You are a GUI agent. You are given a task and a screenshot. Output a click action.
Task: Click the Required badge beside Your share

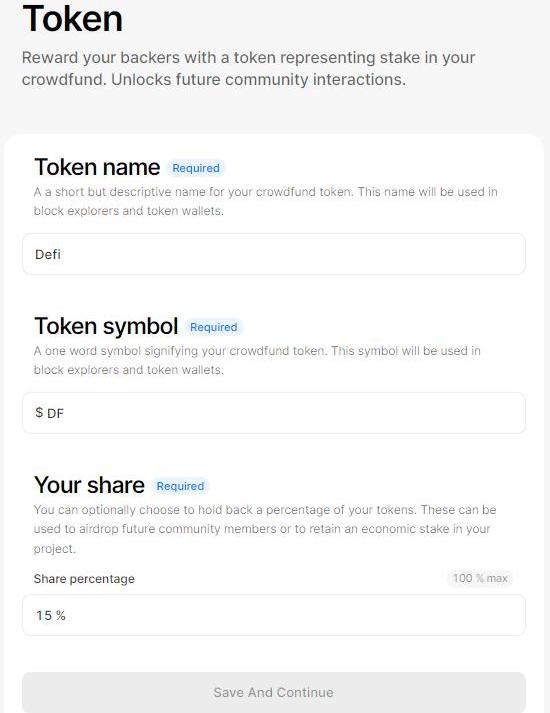pos(180,486)
